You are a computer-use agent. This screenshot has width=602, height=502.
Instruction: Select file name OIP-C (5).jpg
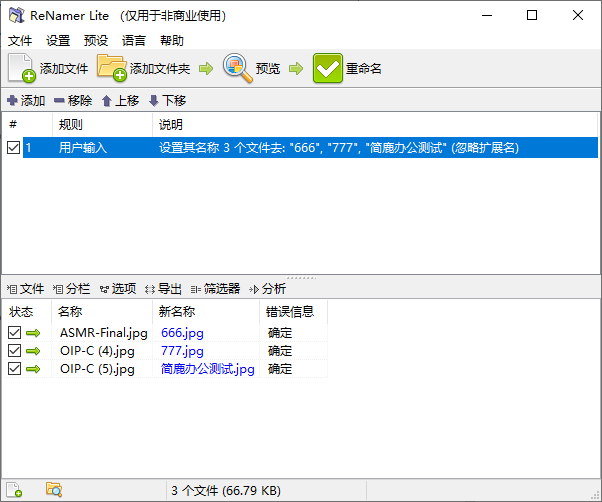tap(97, 369)
